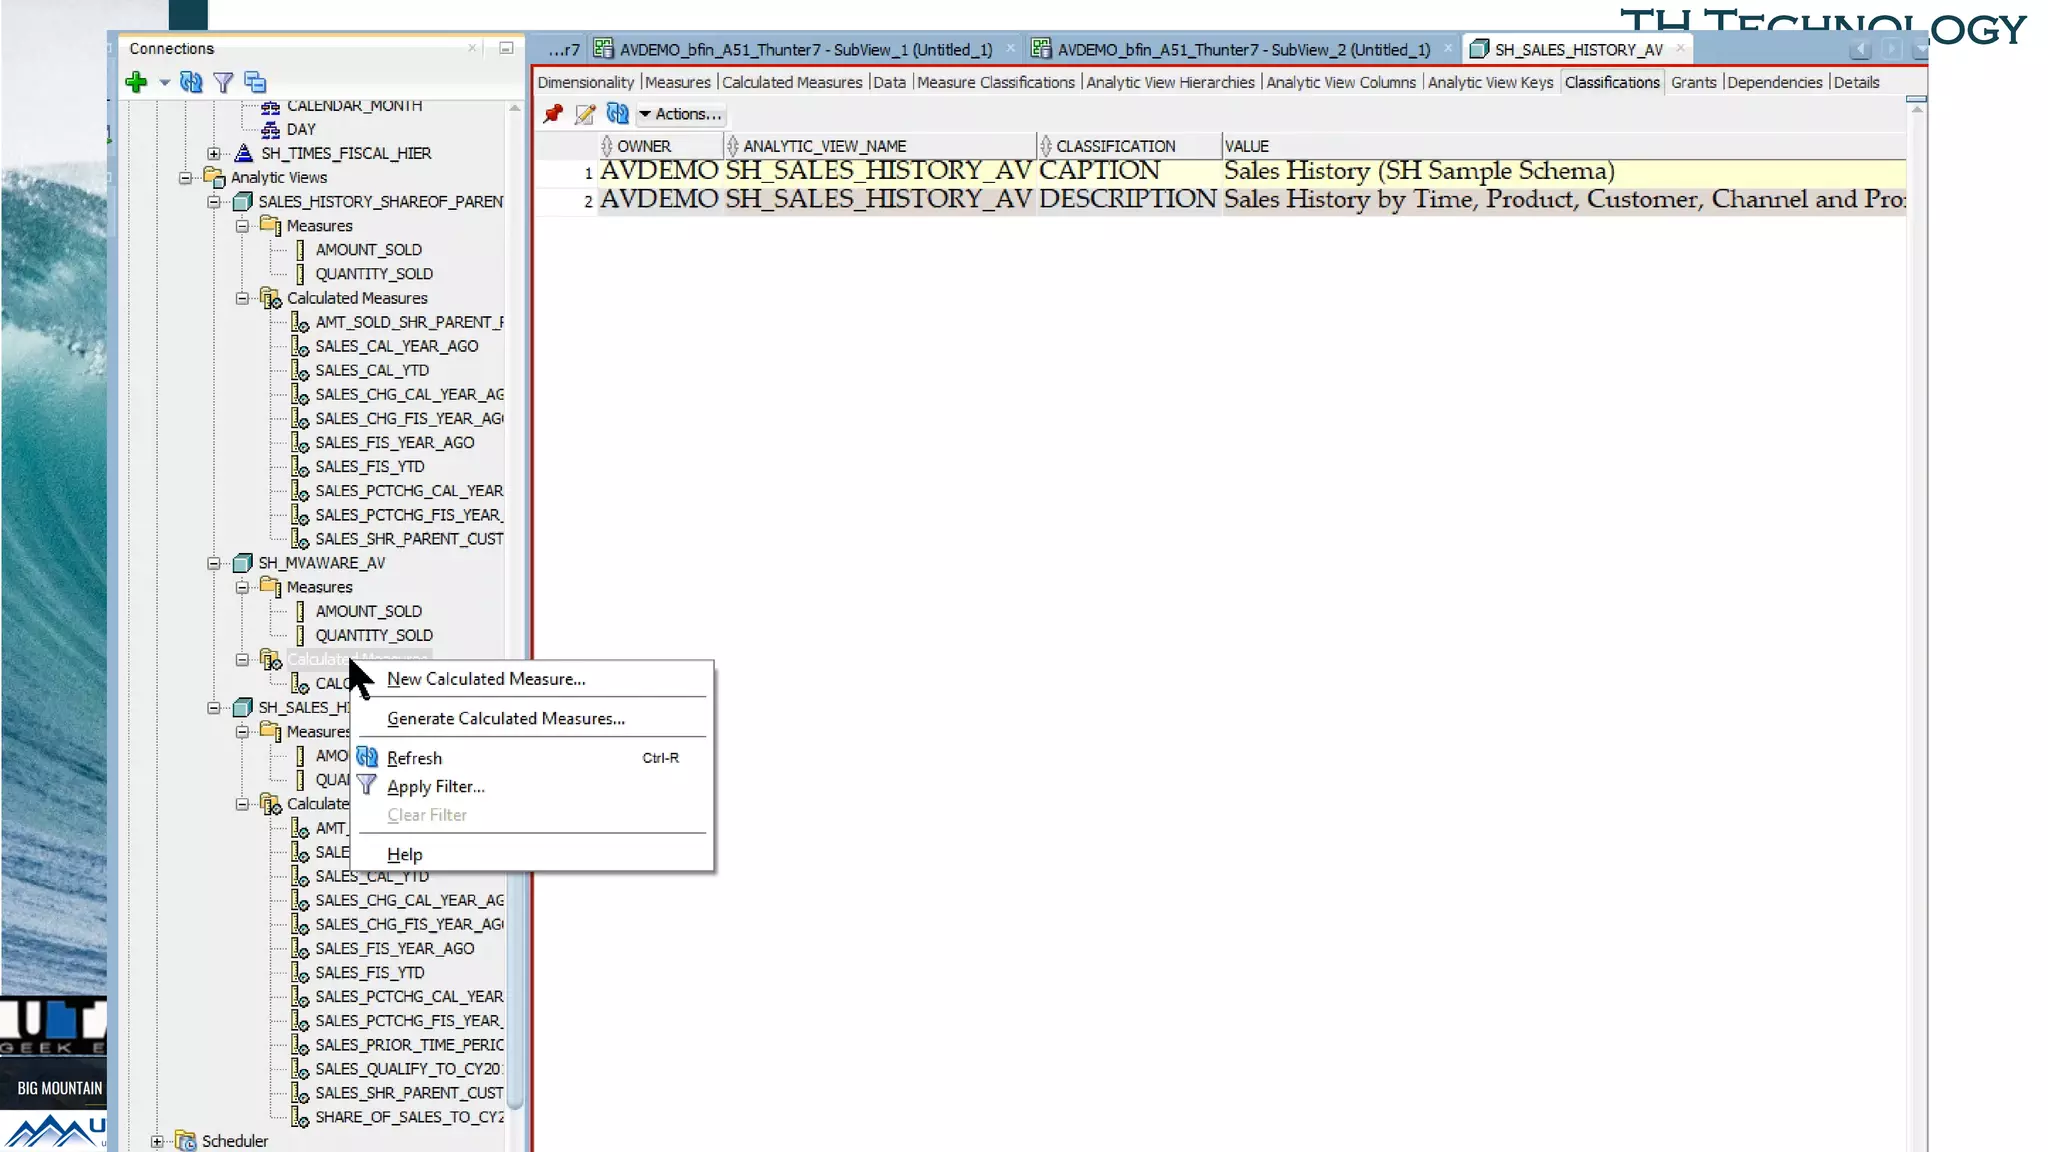Select the SHARE_OF_SALES_TO_CY2 measure
The width and height of the screenshot is (2048, 1152).
[x=409, y=1117]
